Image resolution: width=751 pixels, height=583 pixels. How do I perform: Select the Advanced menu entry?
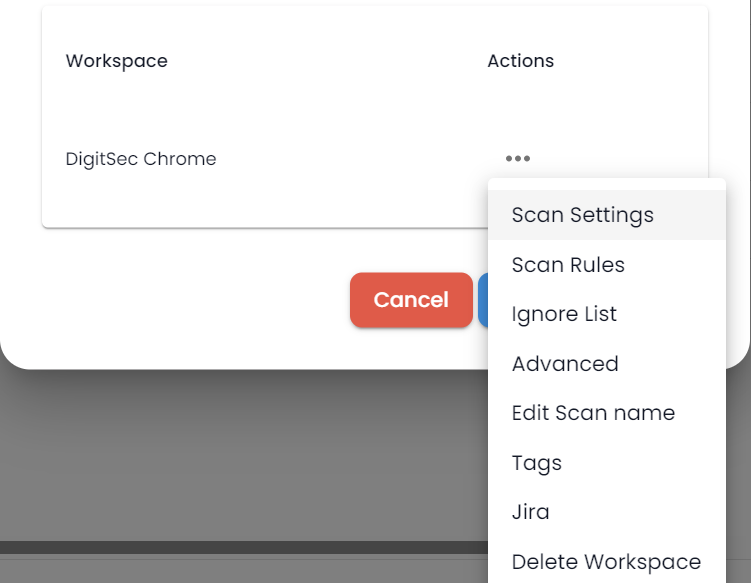(607, 364)
